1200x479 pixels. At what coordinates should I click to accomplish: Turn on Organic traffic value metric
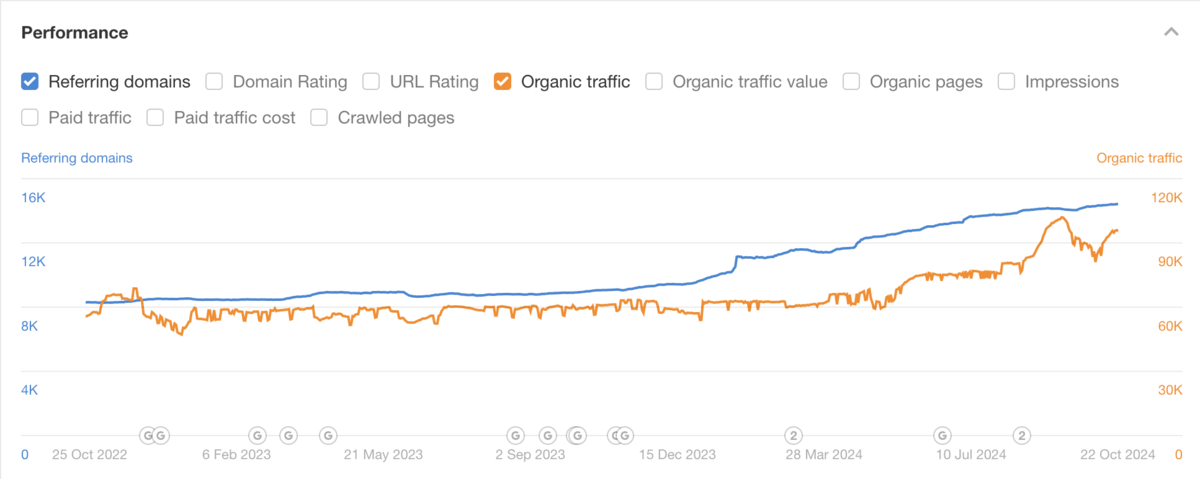[x=654, y=82]
